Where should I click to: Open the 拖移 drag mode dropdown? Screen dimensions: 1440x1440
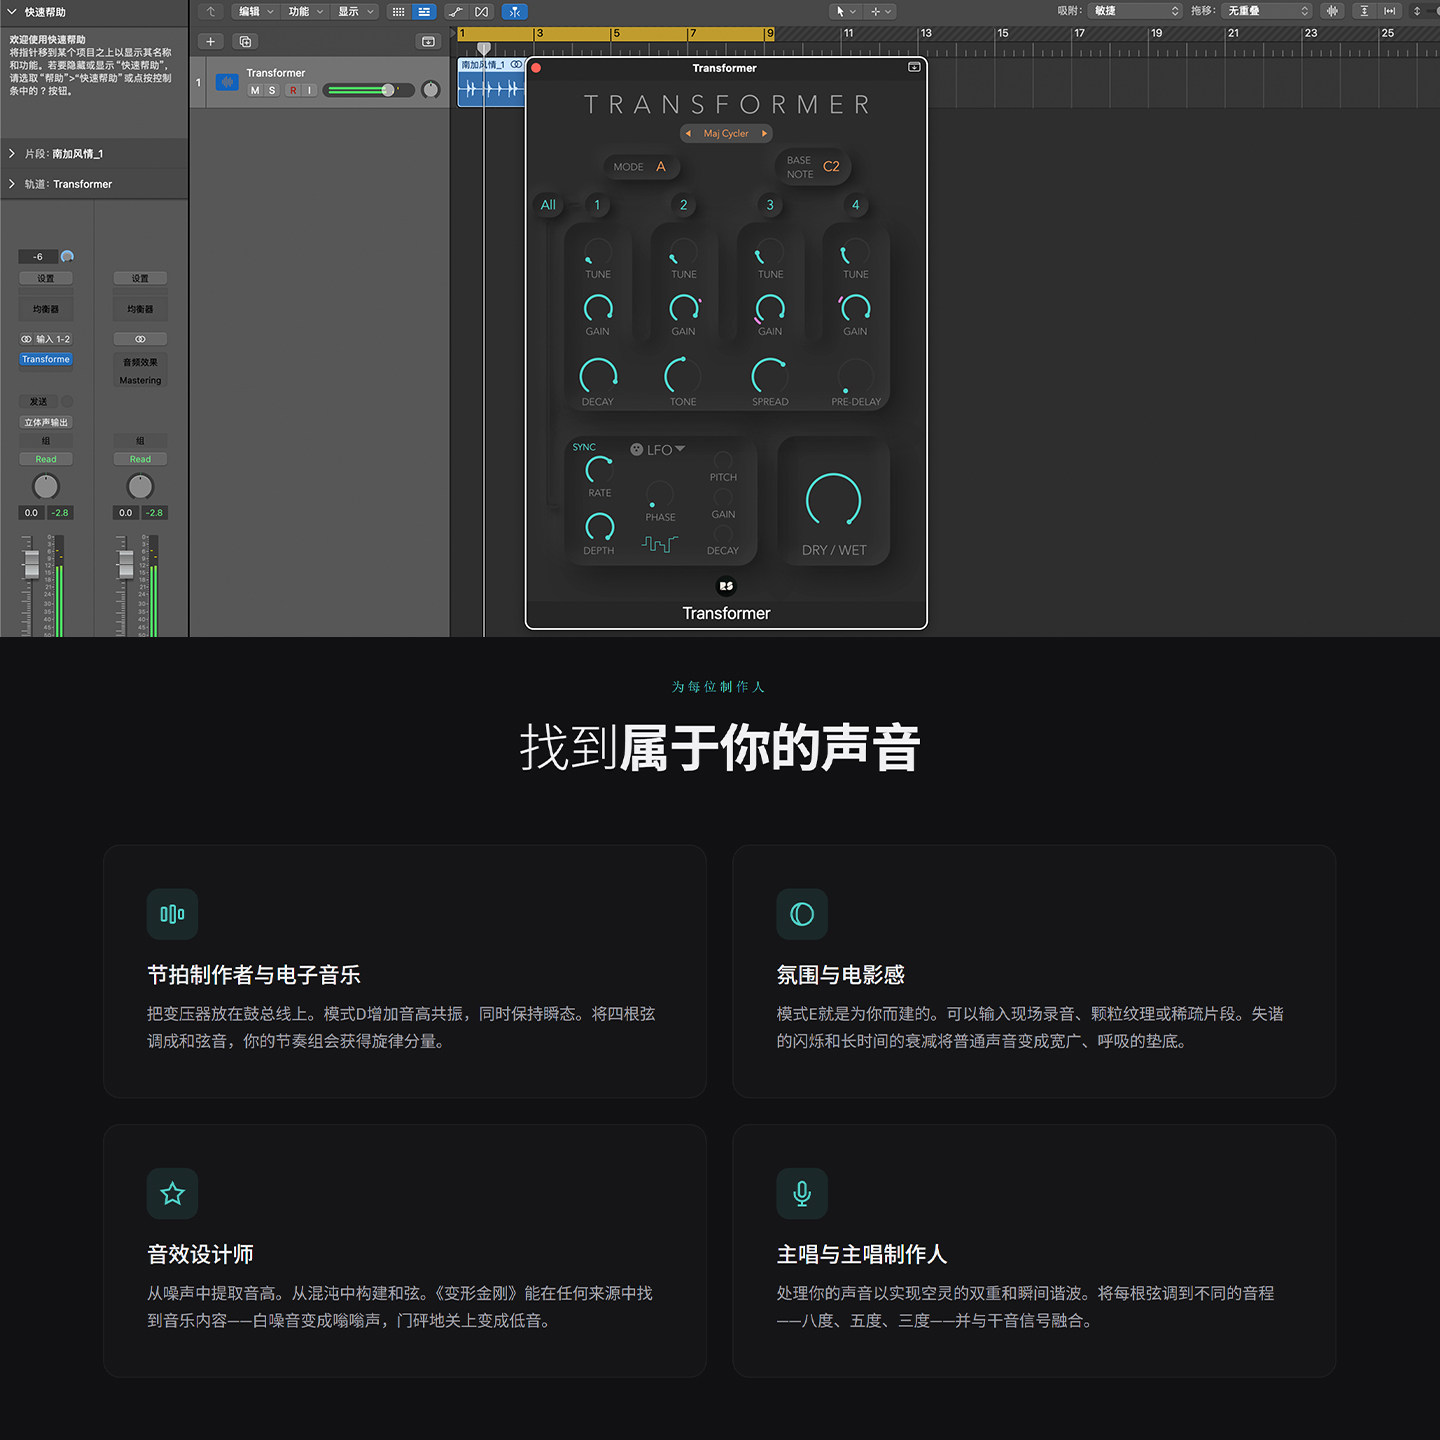coord(1268,11)
